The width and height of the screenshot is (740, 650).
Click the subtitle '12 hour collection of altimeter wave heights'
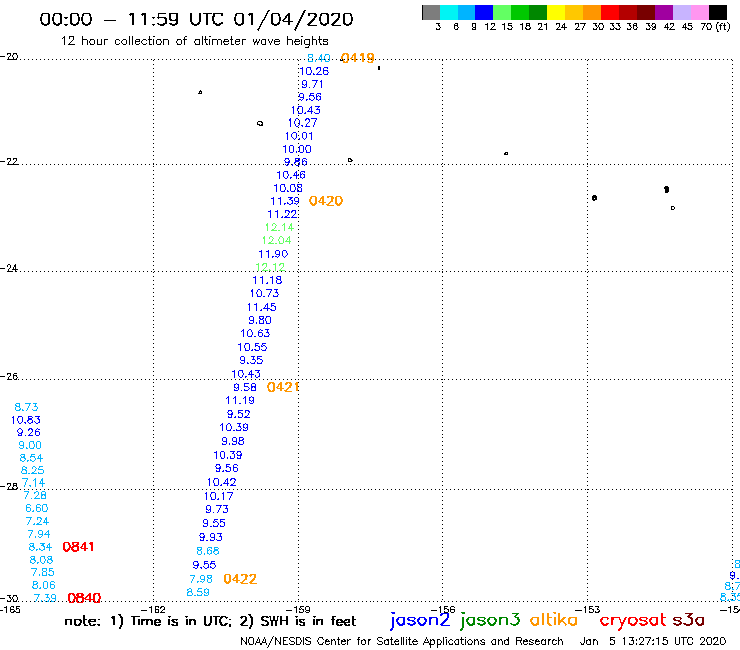[x=194, y=41]
